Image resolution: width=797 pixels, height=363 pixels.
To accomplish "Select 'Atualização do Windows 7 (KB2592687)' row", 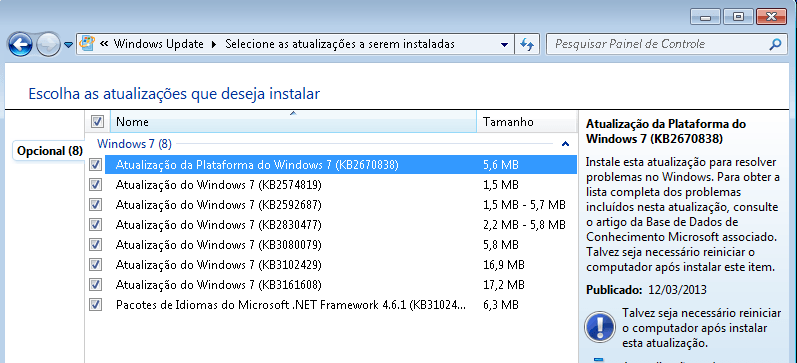I will [341, 204].
